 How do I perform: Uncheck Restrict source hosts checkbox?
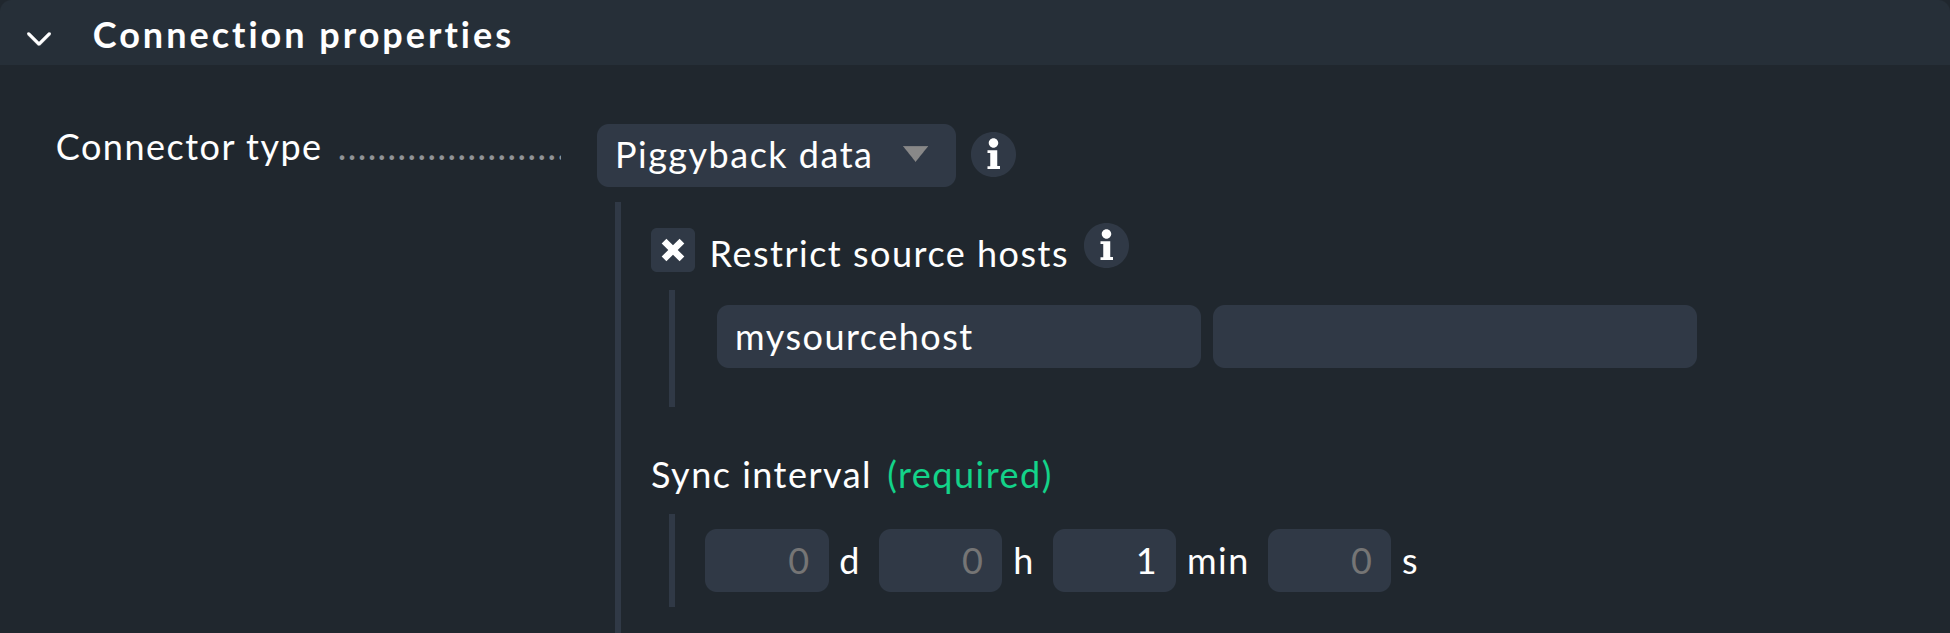pos(673,250)
